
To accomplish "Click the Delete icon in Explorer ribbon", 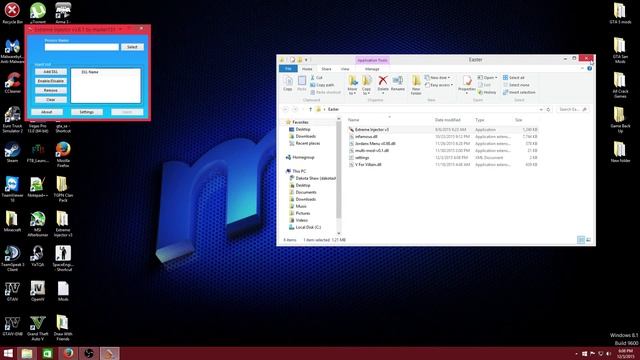I will (382, 80).
